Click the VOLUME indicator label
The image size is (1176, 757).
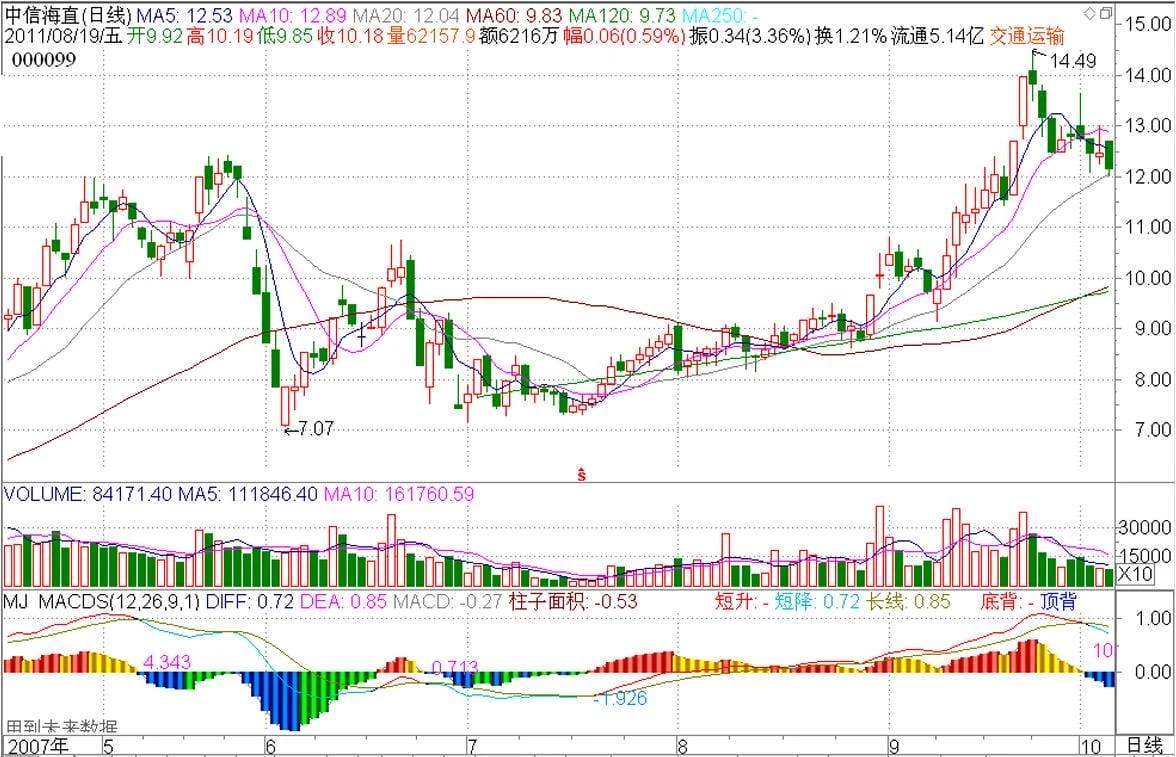coord(41,494)
